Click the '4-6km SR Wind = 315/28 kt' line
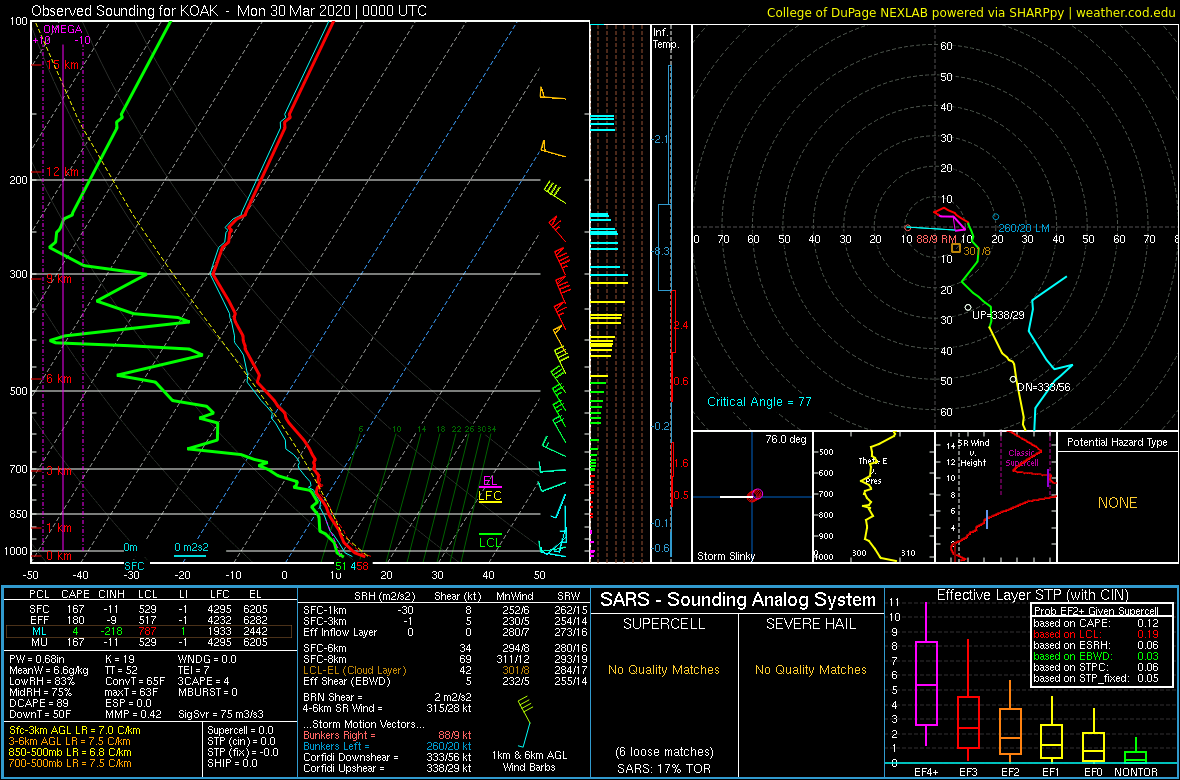1180x780 pixels. click(386, 707)
